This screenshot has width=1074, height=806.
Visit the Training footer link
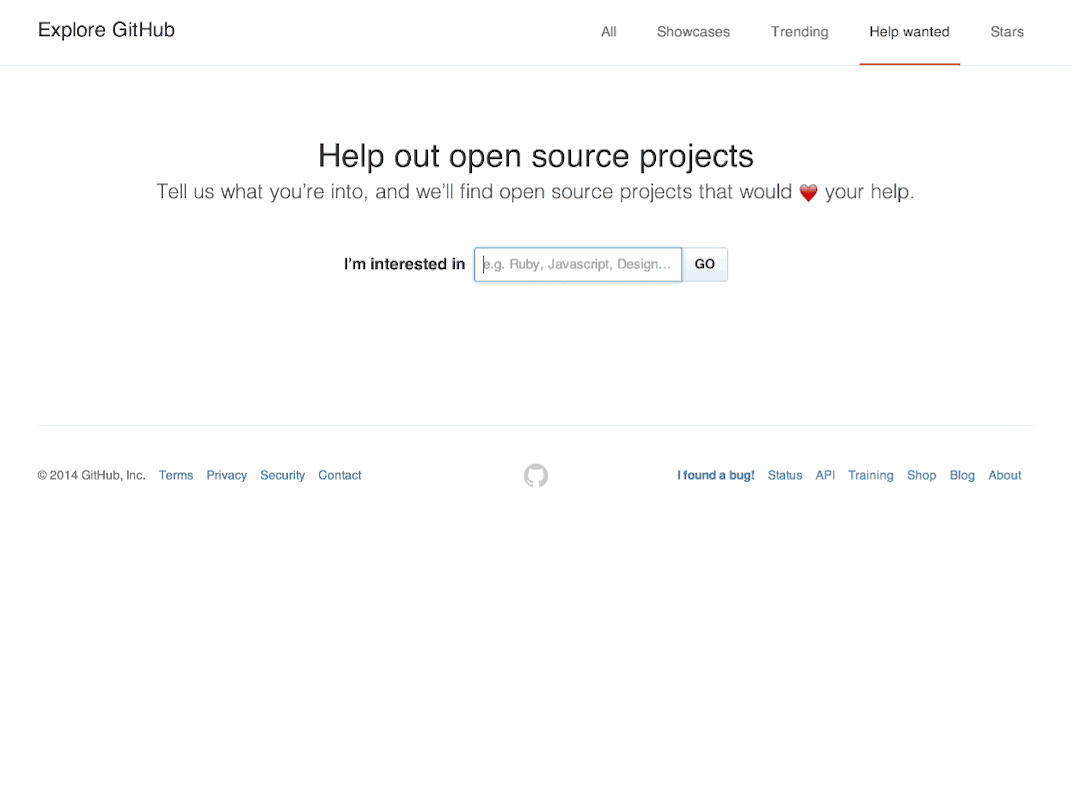coord(870,476)
